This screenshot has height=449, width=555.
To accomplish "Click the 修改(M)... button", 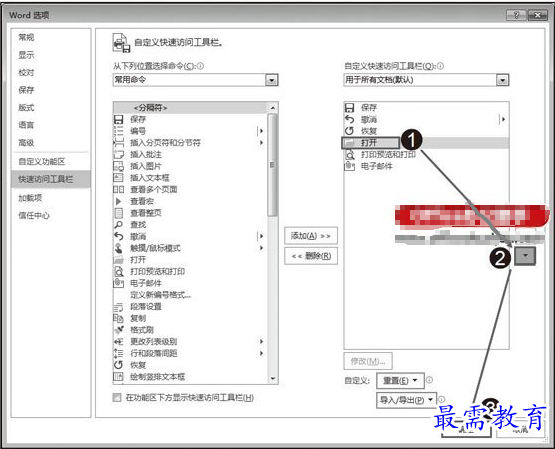I will [368, 361].
